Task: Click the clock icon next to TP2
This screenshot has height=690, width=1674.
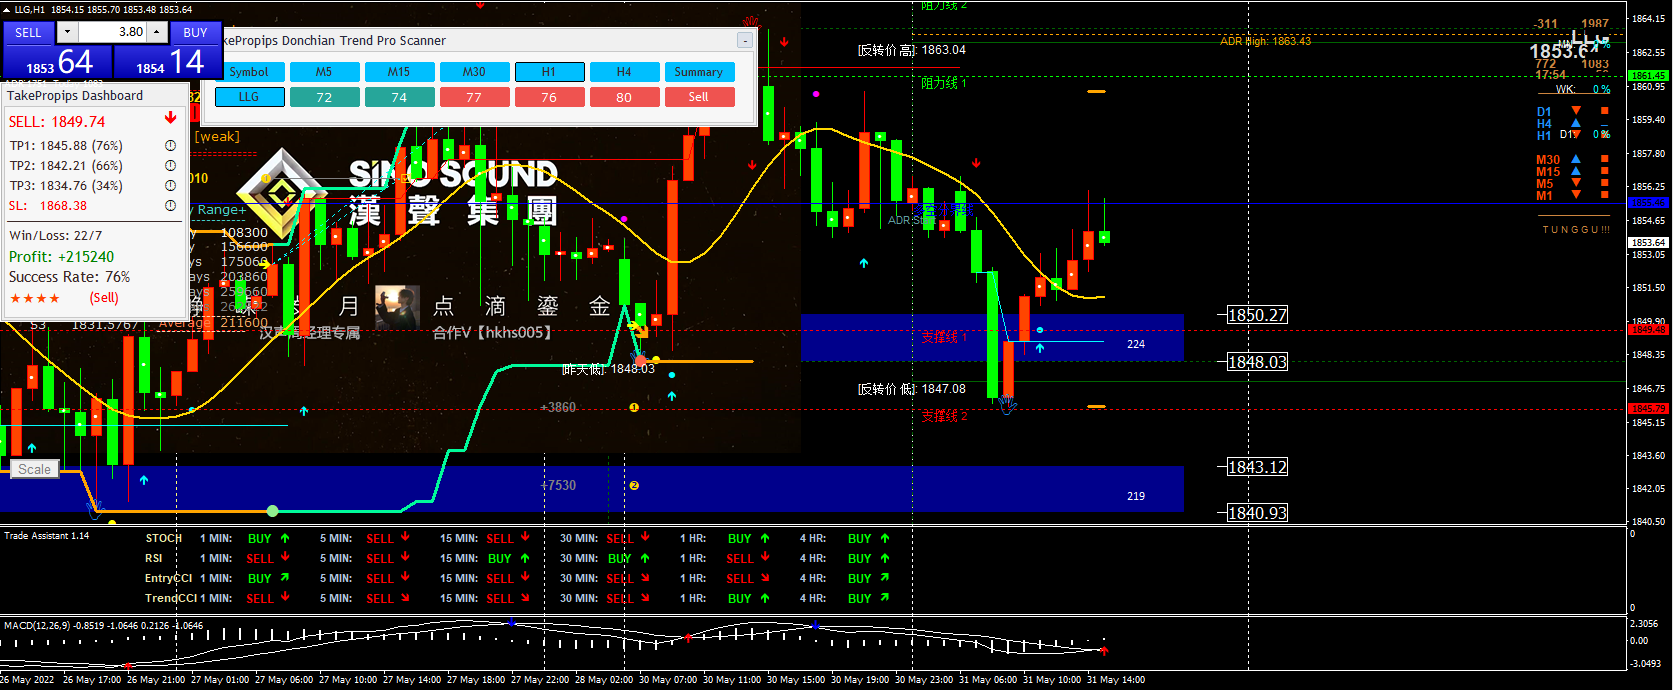Action: [170, 166]
